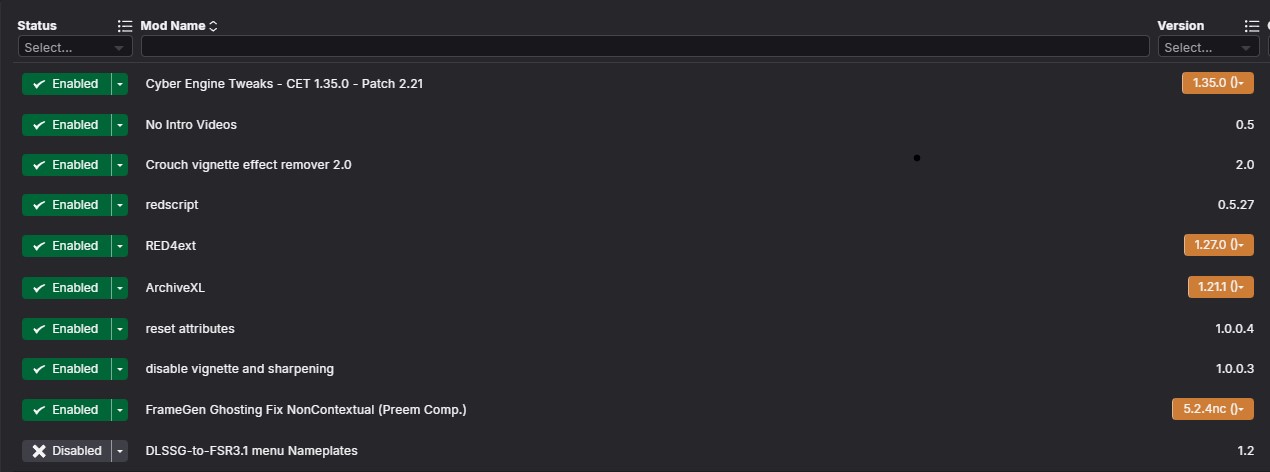The image size is (1270, 472).
Task: Open status arrow for Crouch vignette effect remover
Action: coord(120,165)
